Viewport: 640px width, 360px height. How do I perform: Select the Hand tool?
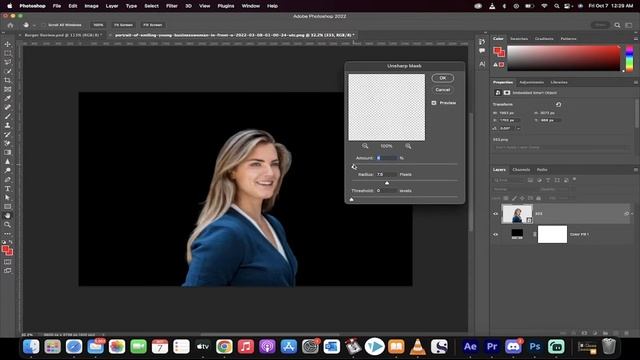coord(7,216)
